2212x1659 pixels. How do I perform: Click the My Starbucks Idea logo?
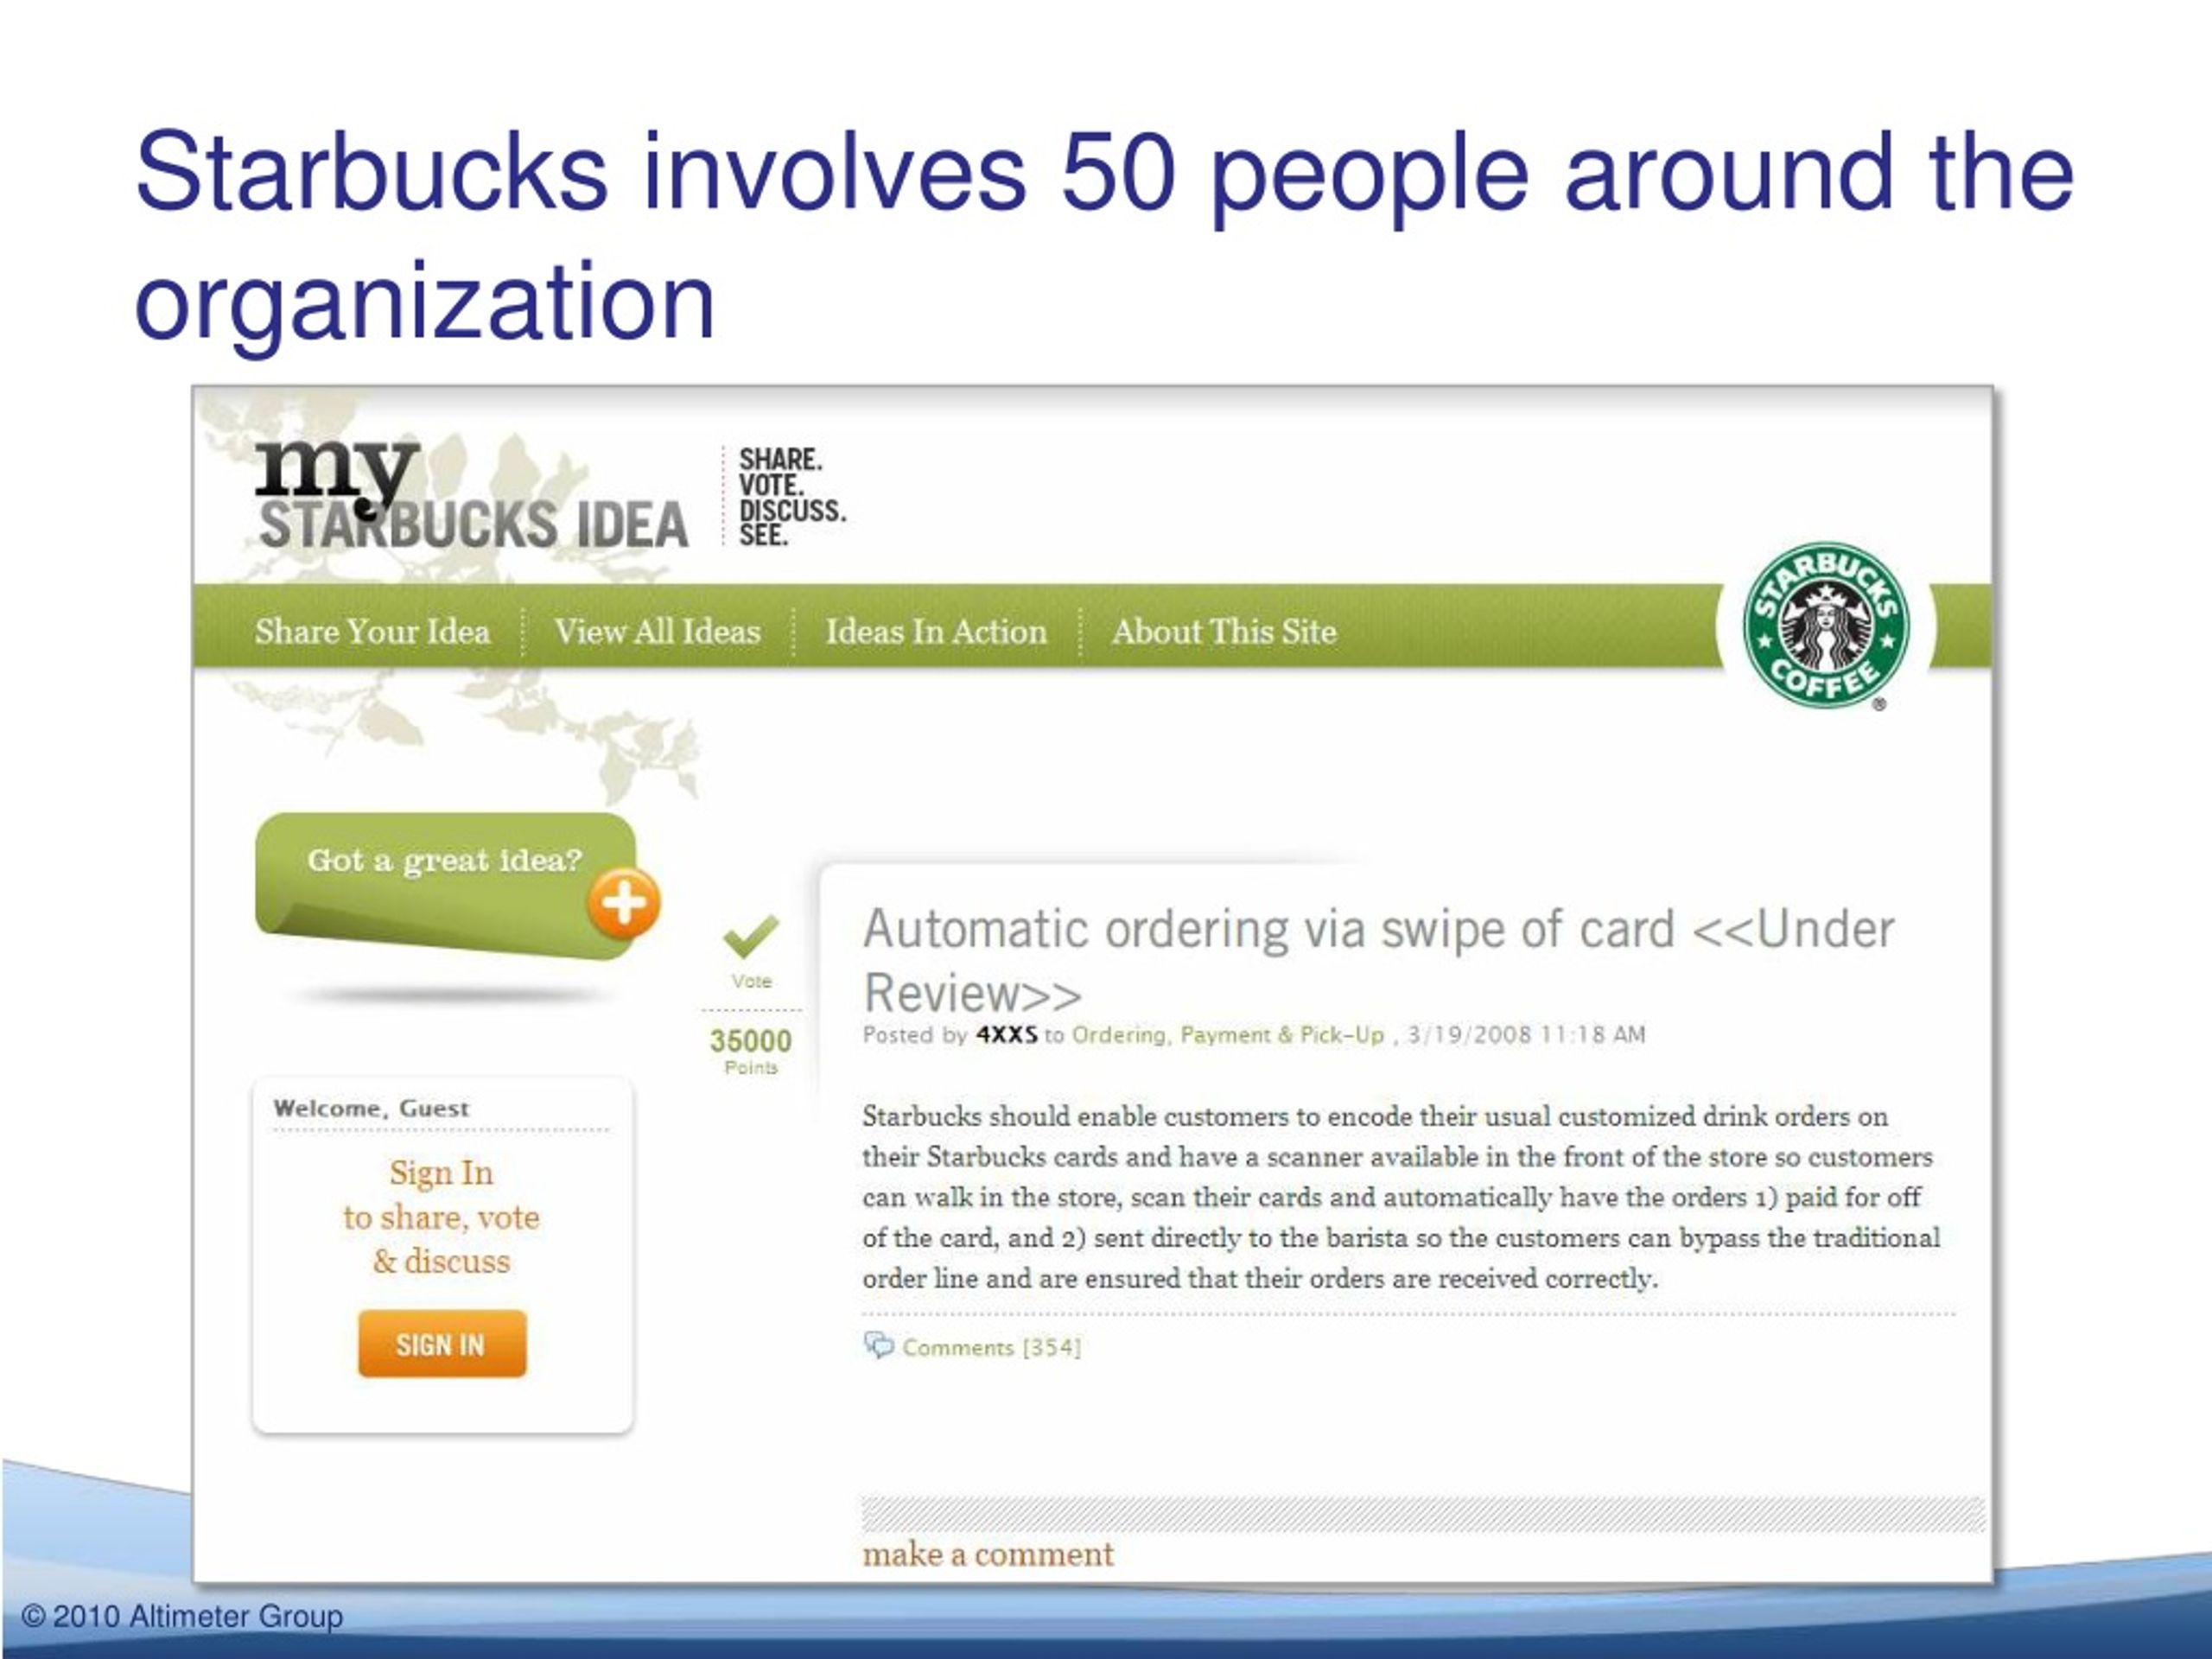pyautogui.click(x=471, y=496)
